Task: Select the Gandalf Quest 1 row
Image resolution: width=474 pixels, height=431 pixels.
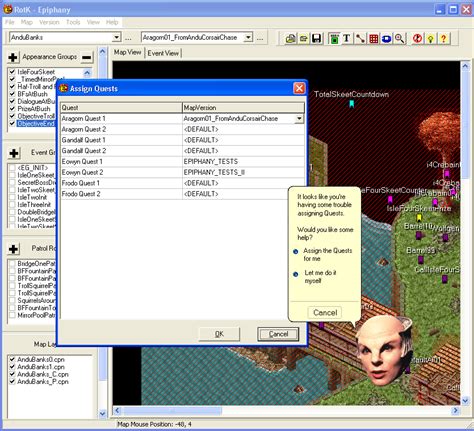Action: pyautogui.click(x=182, y=140)
